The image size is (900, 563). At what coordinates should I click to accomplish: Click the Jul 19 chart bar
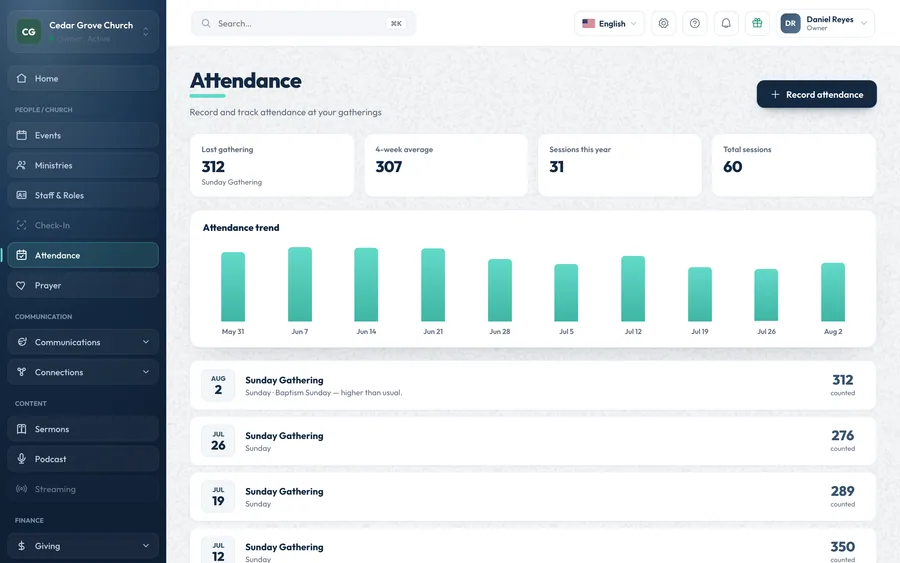(700, 294)
